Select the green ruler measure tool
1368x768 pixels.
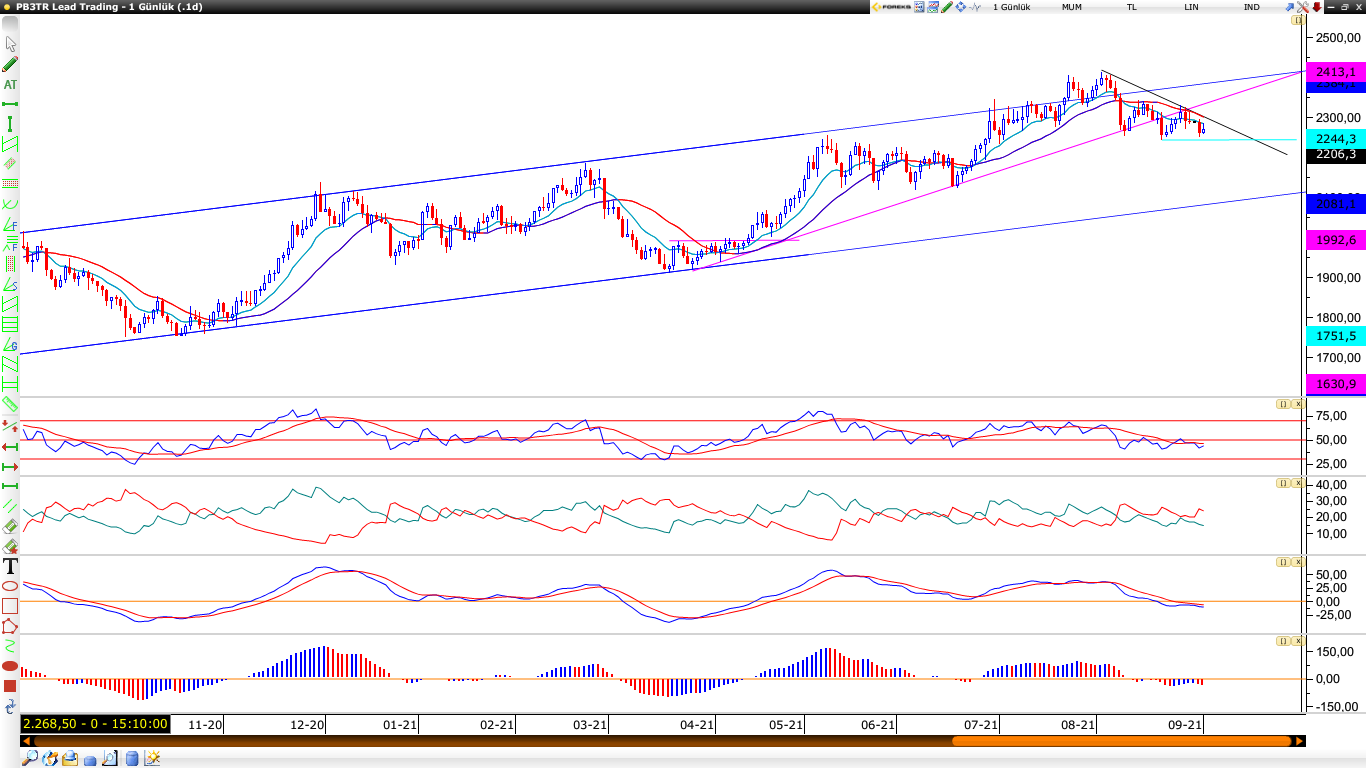coord(10,405)
